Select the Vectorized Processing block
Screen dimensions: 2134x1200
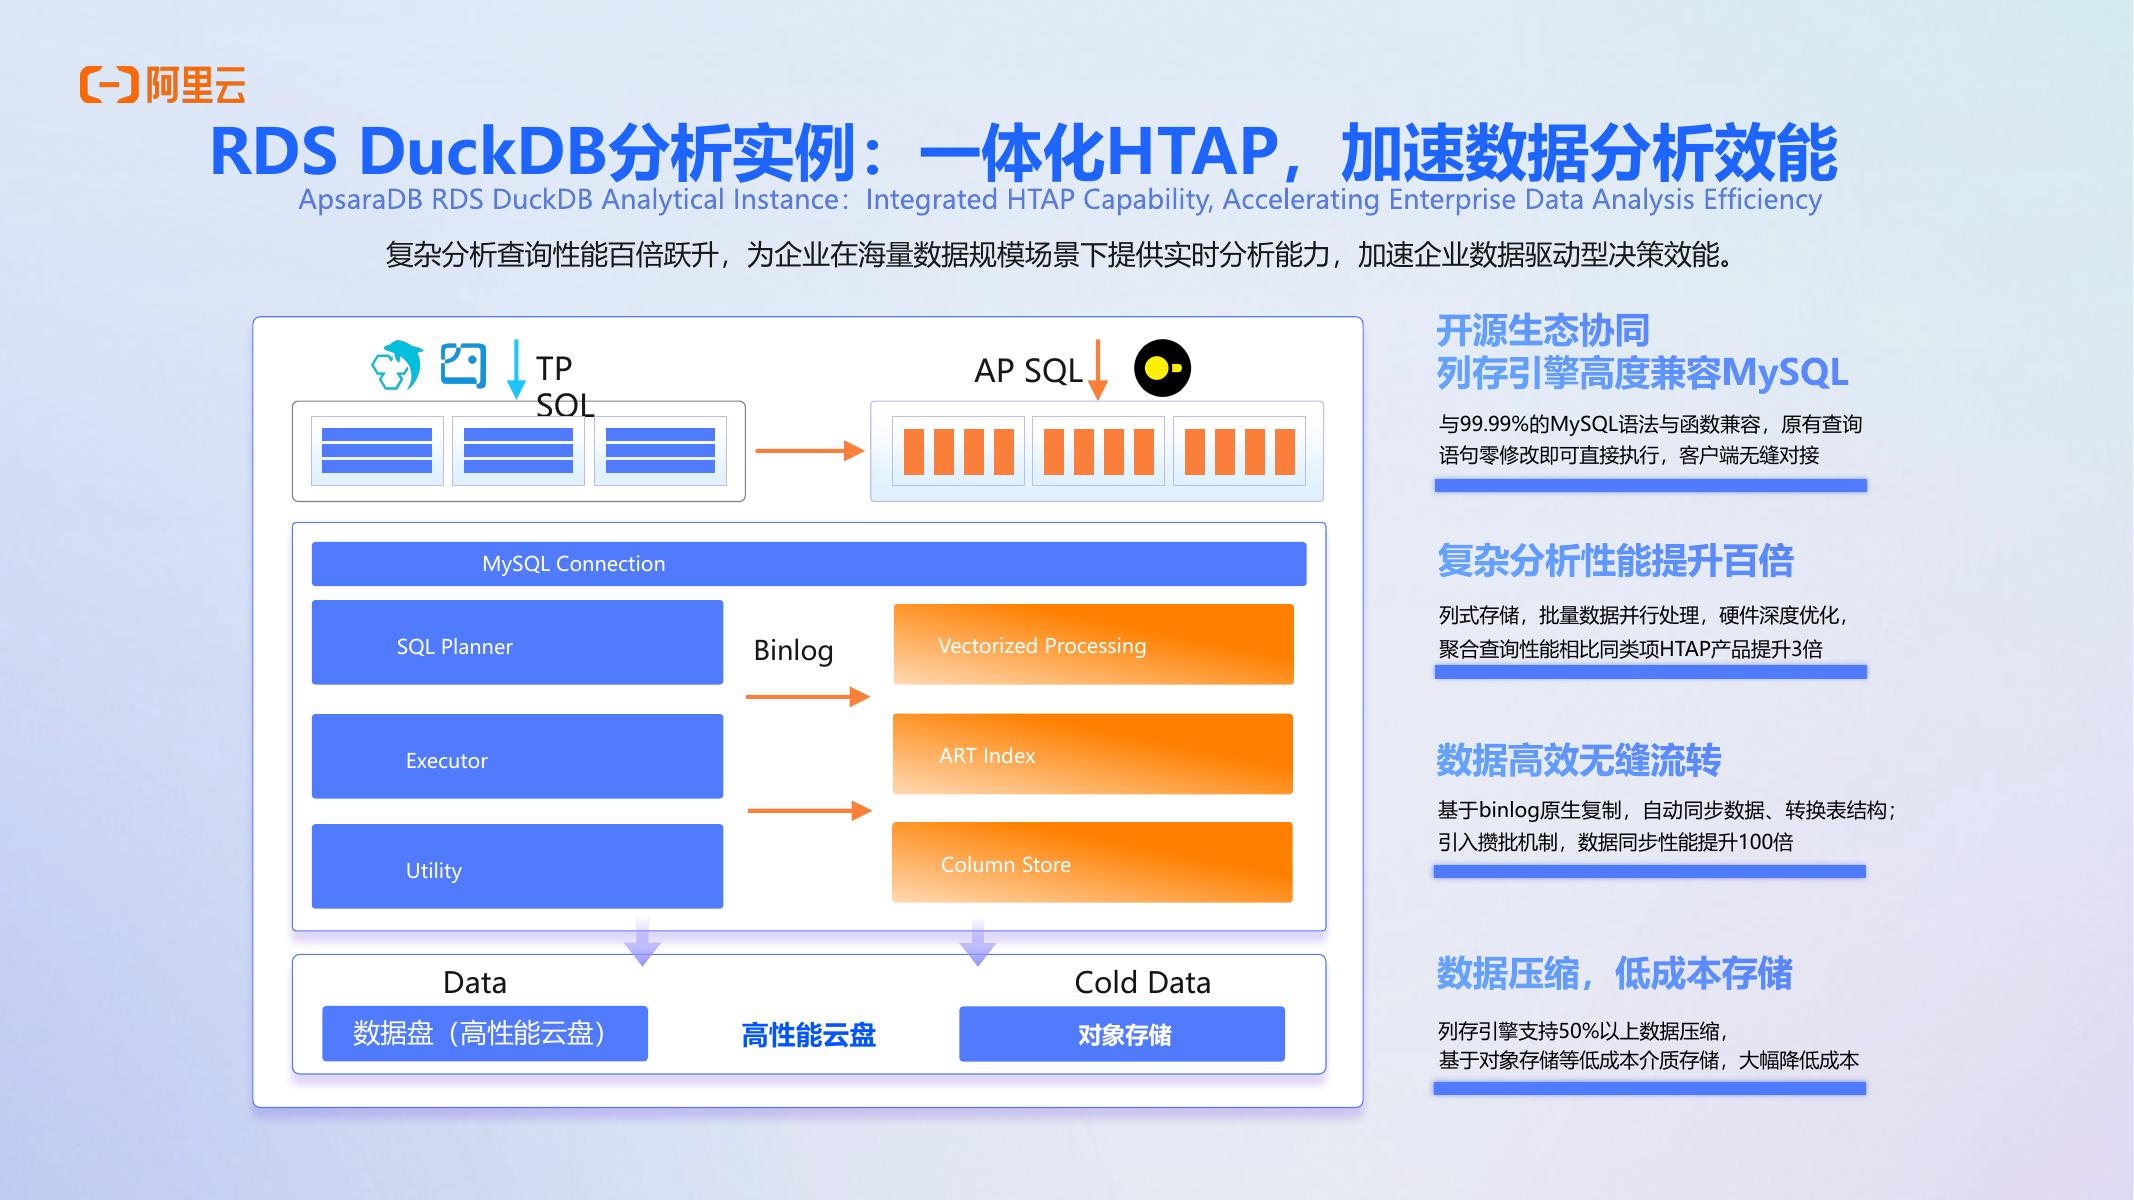coord(1093,645)
